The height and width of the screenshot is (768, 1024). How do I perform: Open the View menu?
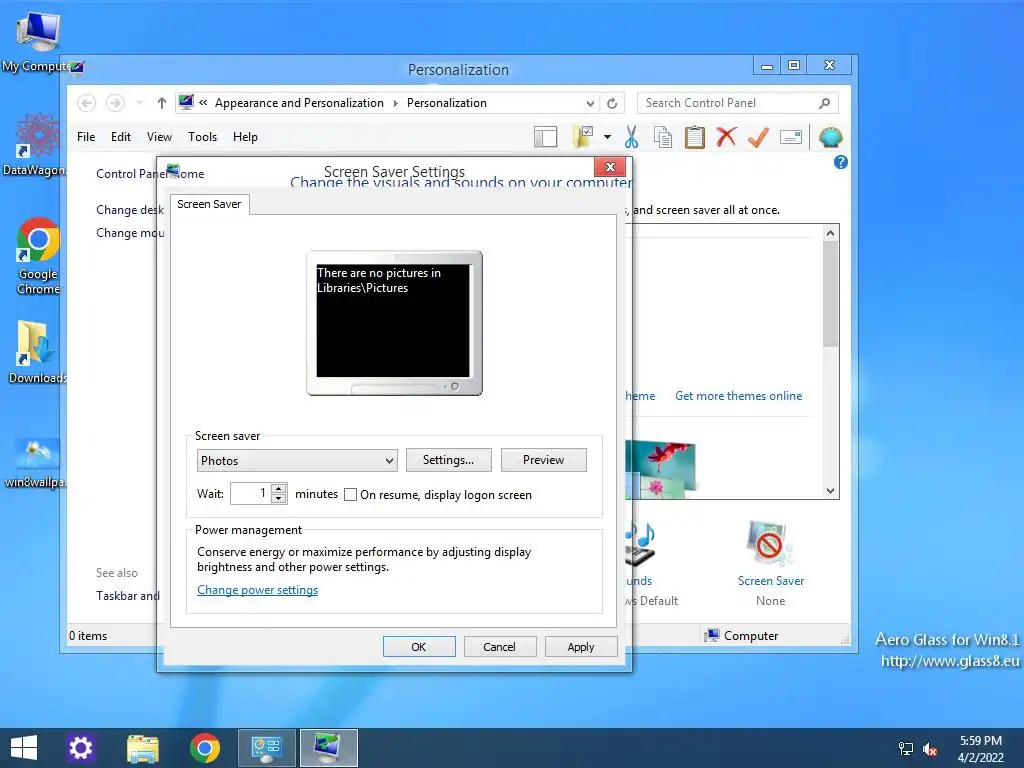point(159,136)
